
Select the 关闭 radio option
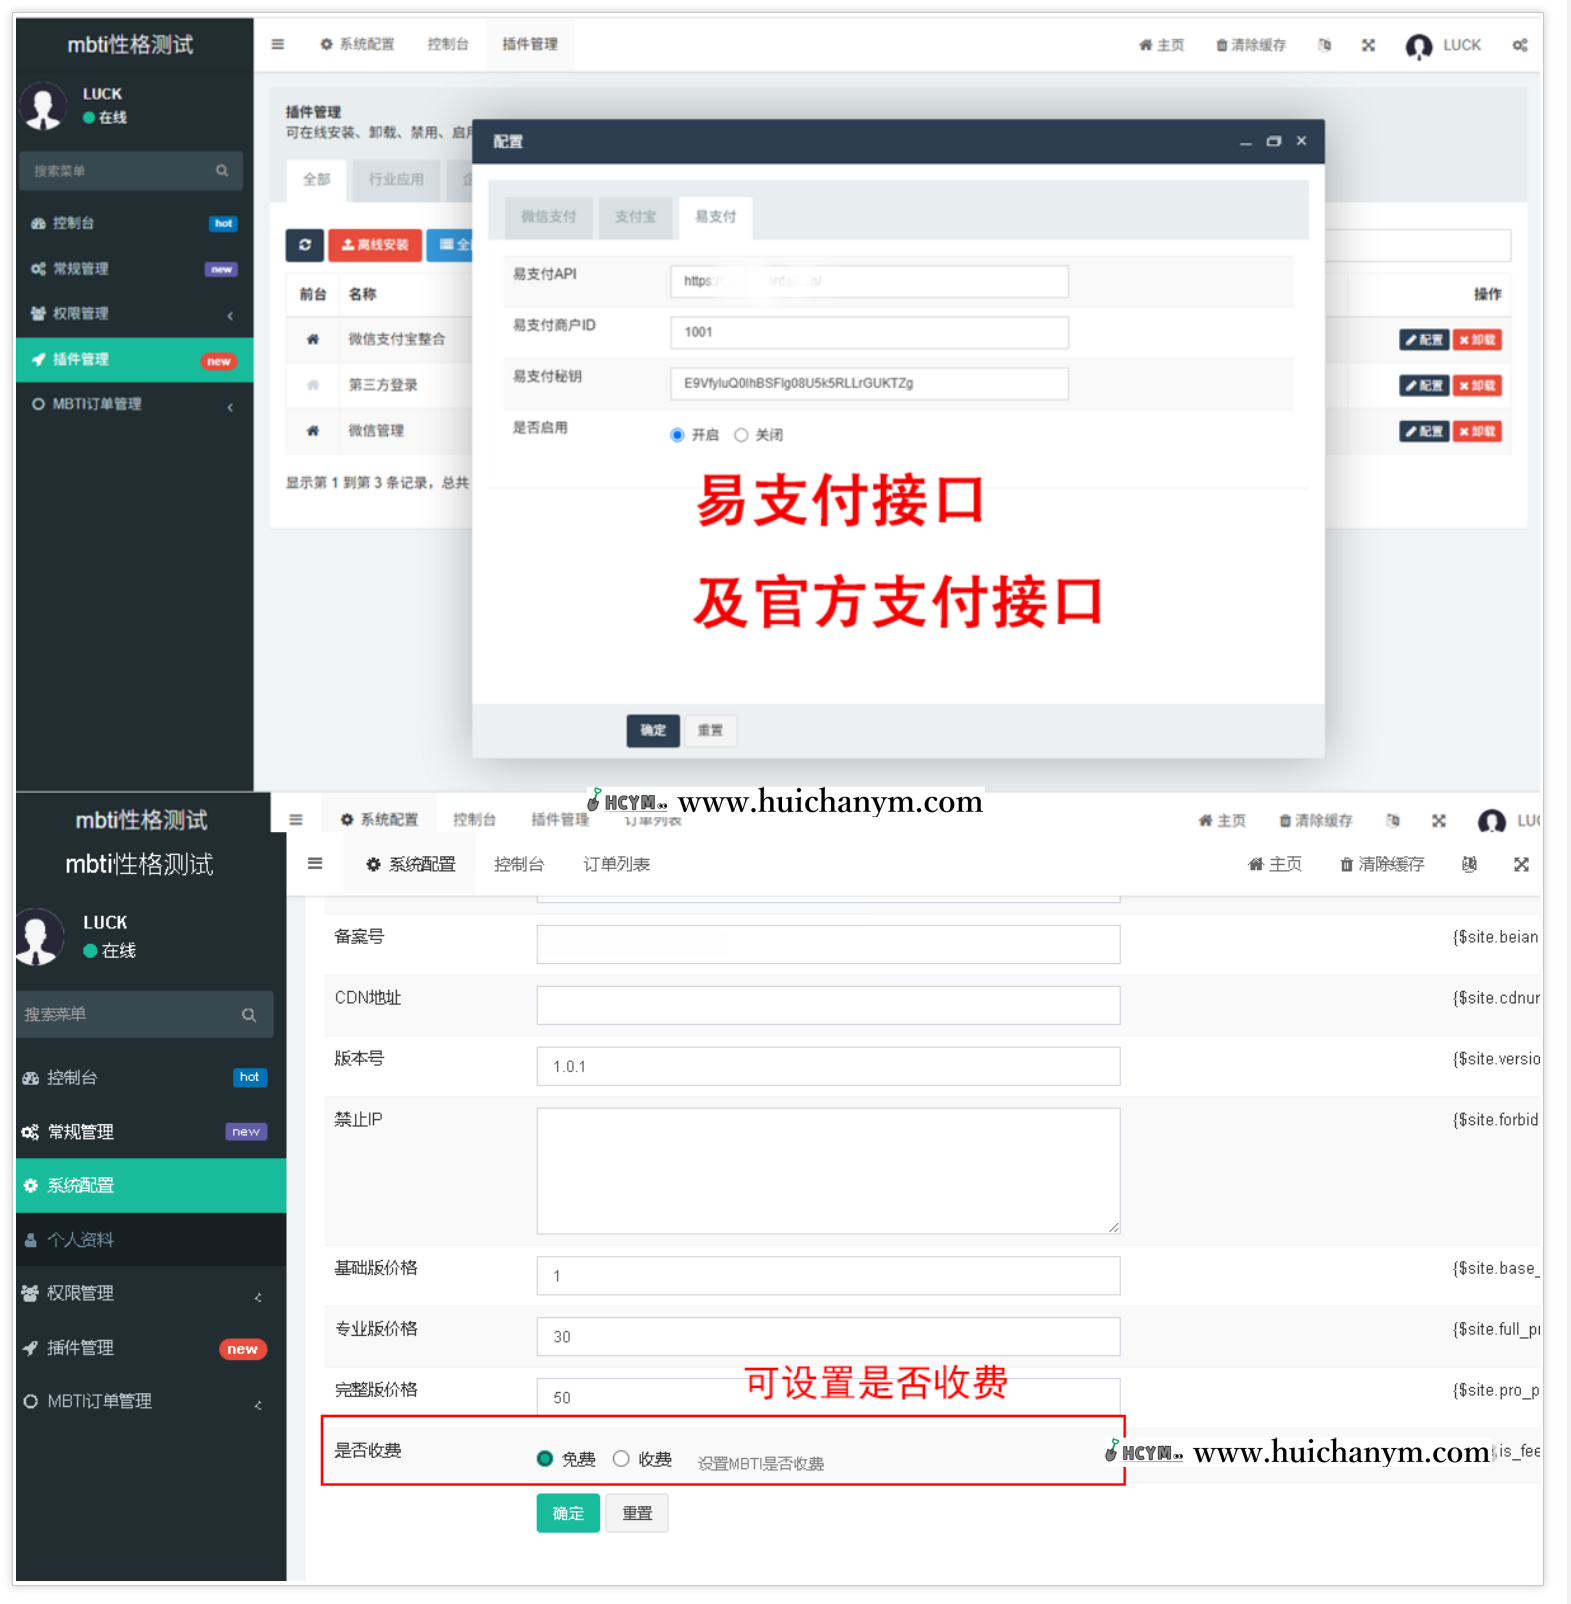point(741,435)
